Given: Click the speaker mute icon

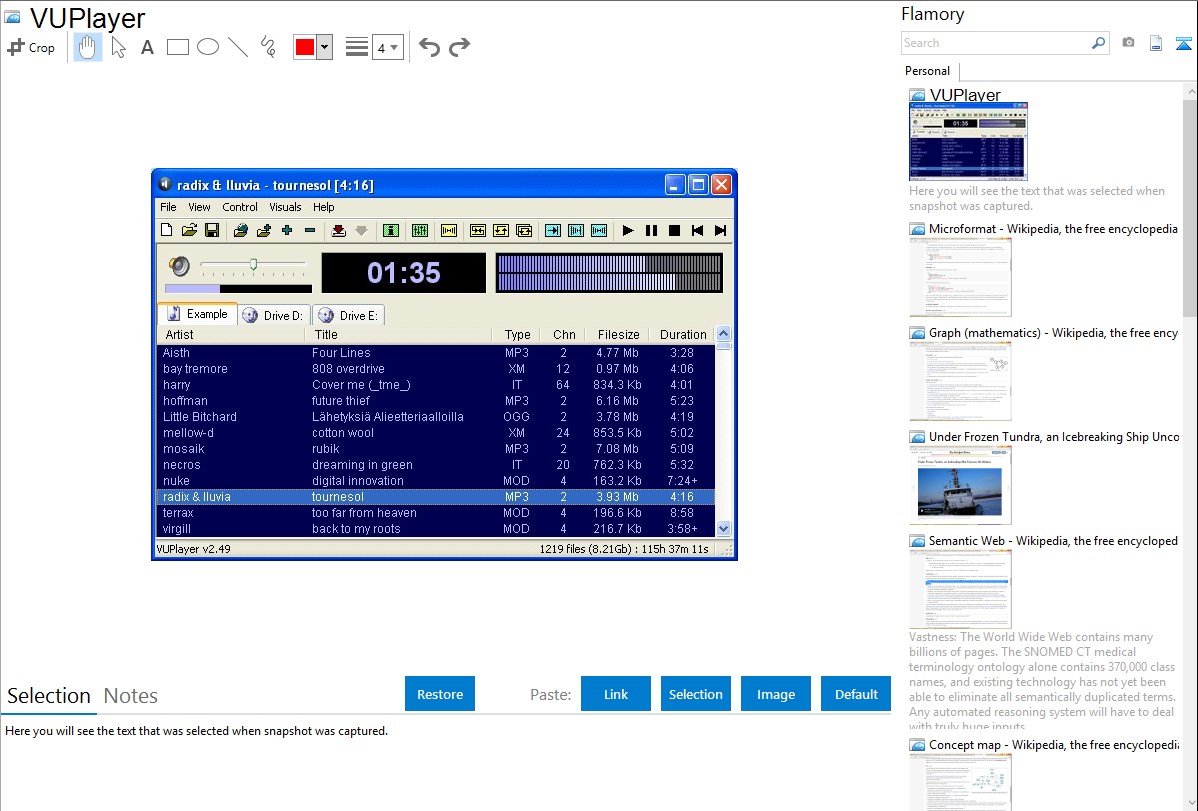Looking at the screenshot, I should point(180,266).
